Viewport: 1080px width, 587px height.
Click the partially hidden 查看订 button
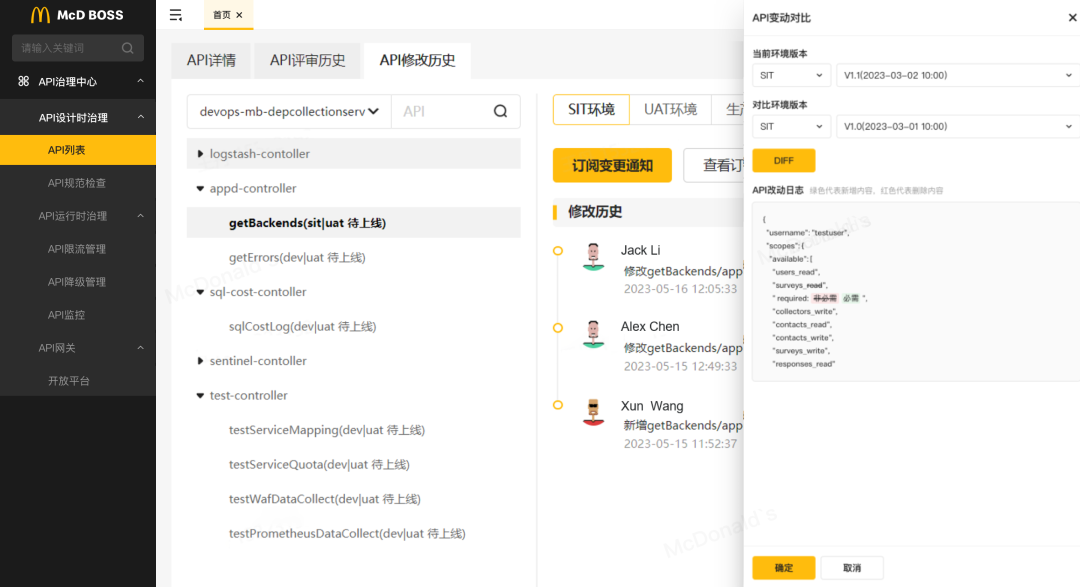click(x=714, y=165)
